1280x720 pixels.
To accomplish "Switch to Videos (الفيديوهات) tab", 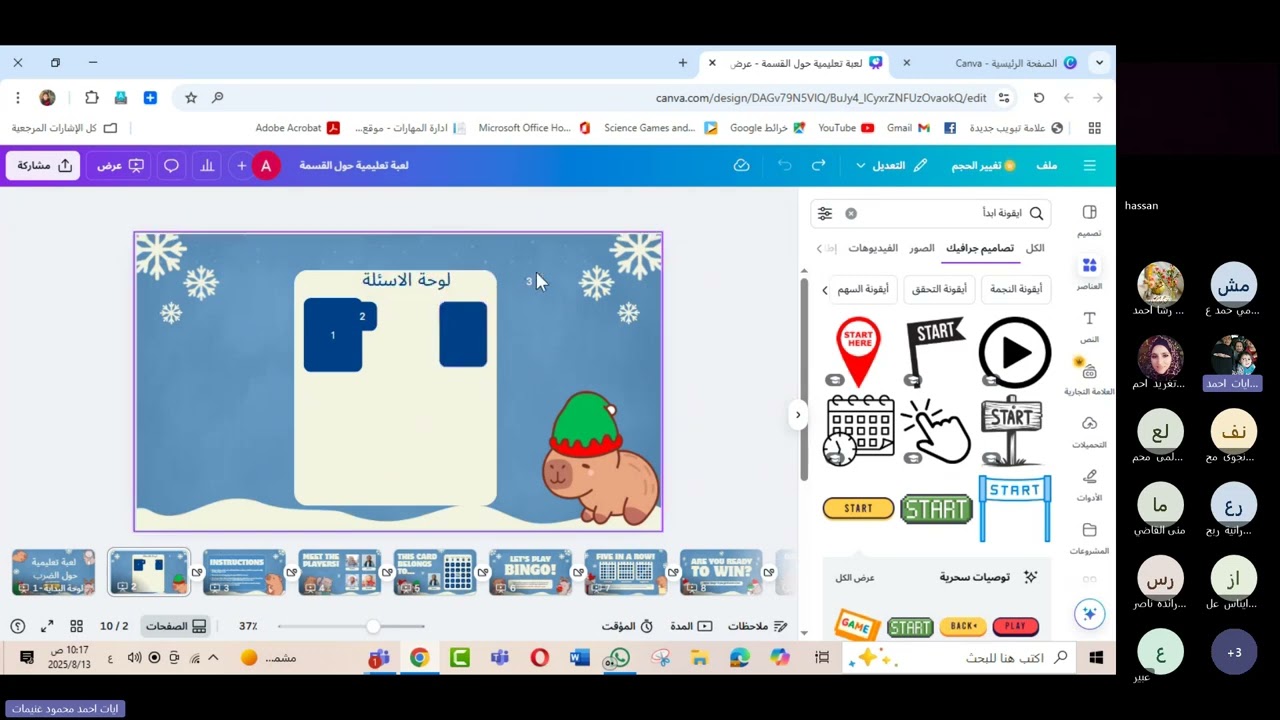I will (x=873, y=248).
